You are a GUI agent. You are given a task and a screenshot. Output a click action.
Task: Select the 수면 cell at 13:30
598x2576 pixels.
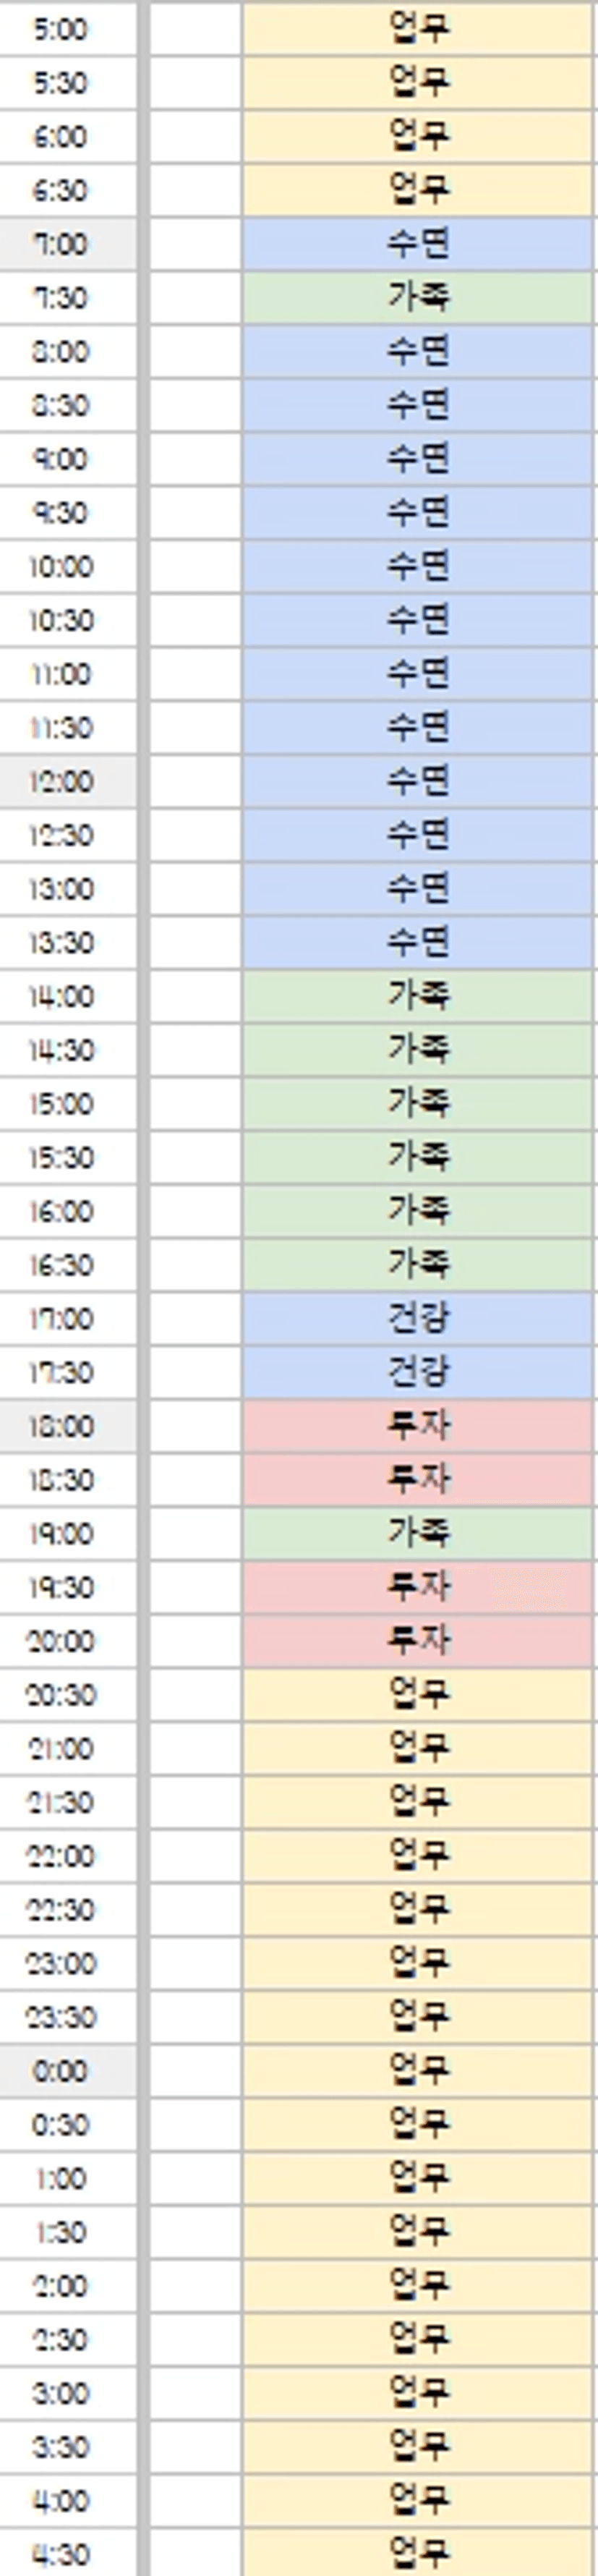tap(417, 942)
